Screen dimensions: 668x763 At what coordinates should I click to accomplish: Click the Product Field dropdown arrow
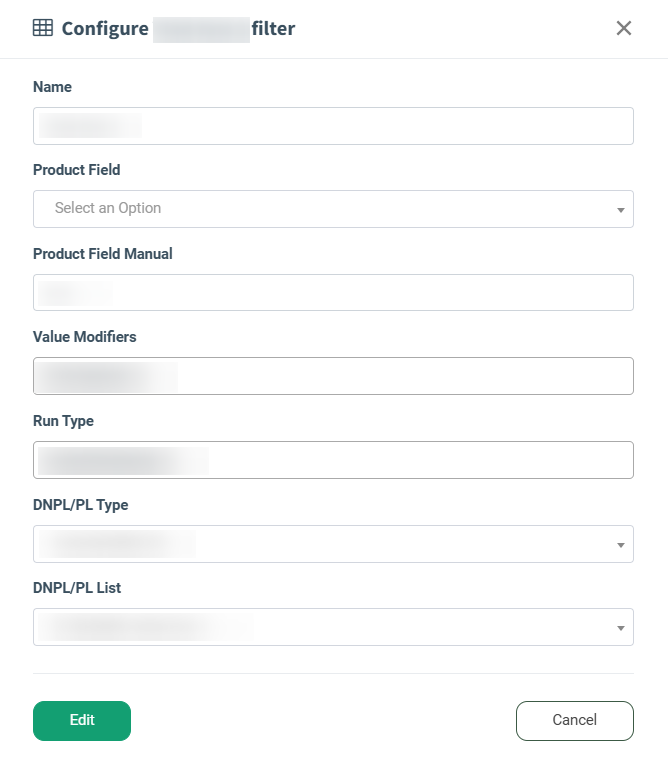(x=620, y=210)
